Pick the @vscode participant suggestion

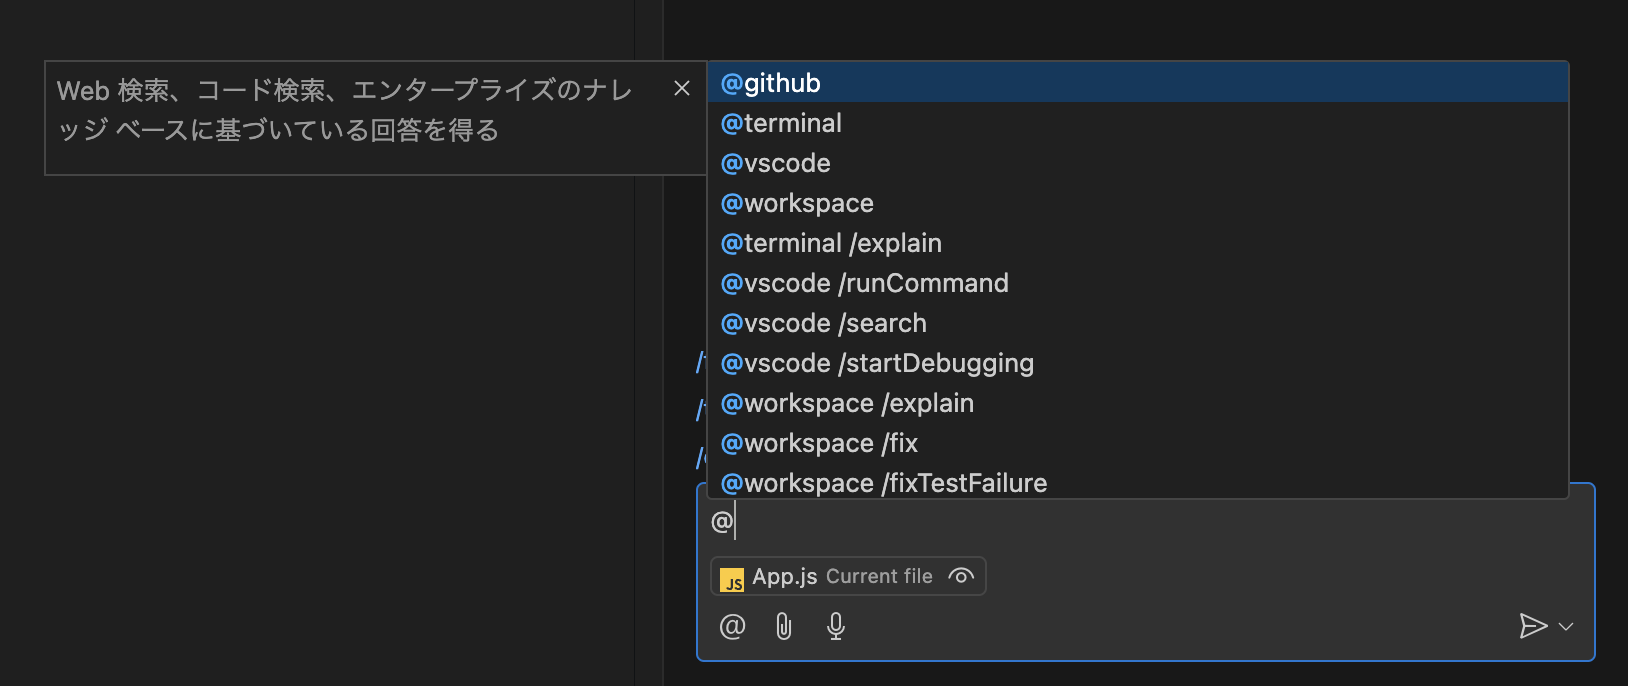[1138, 163]
